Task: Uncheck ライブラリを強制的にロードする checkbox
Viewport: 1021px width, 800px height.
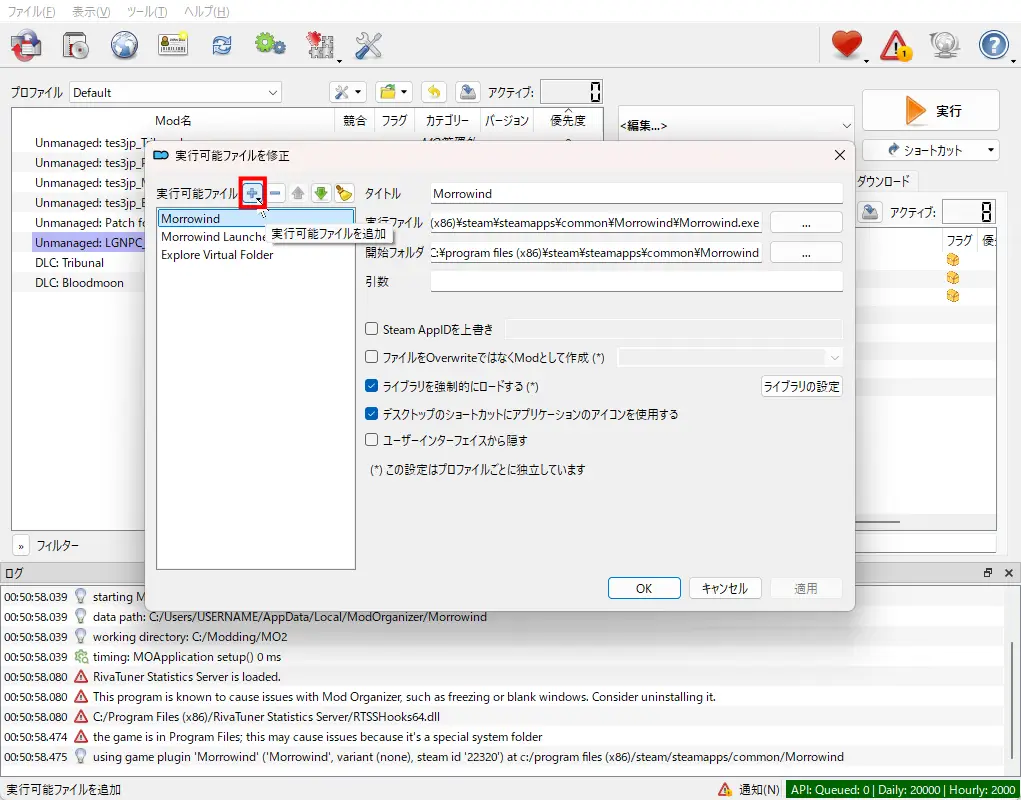Action: pos(371,385)
